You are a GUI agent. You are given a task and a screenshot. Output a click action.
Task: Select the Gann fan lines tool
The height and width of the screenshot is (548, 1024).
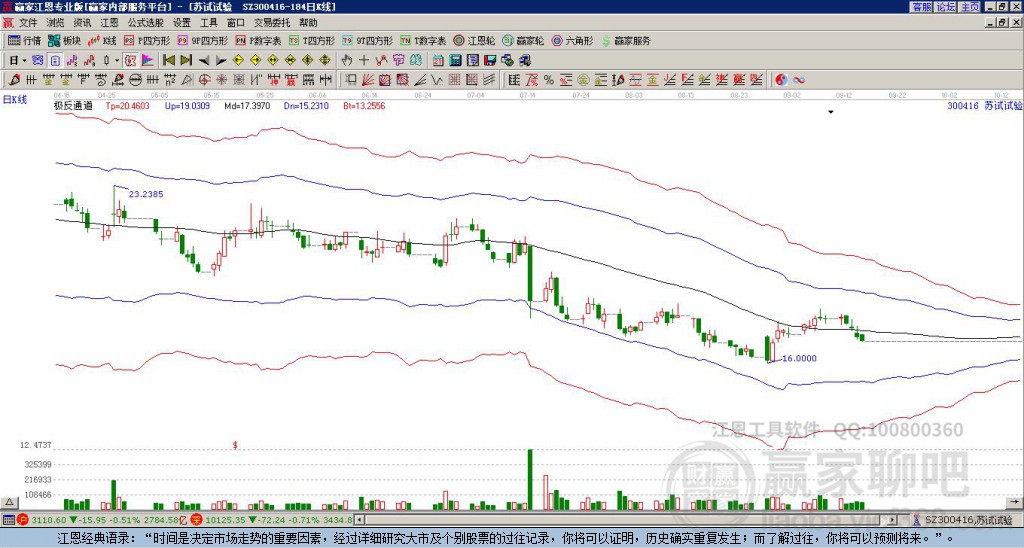coord(368,80)
